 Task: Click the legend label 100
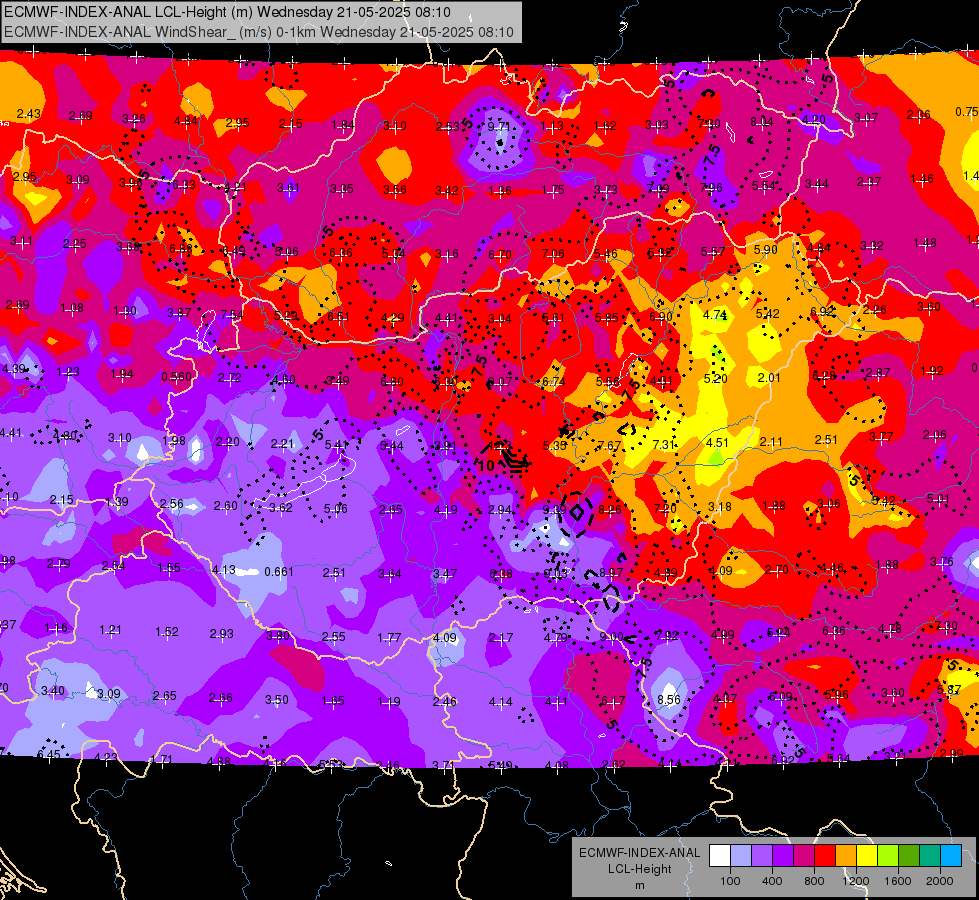point(730,881)
